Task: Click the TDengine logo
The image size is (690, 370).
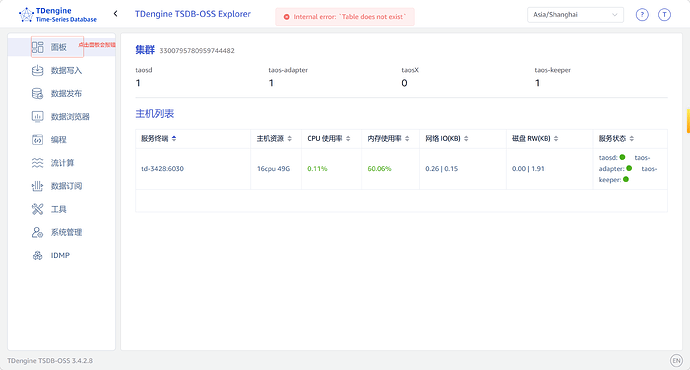Action: [58, 15]
